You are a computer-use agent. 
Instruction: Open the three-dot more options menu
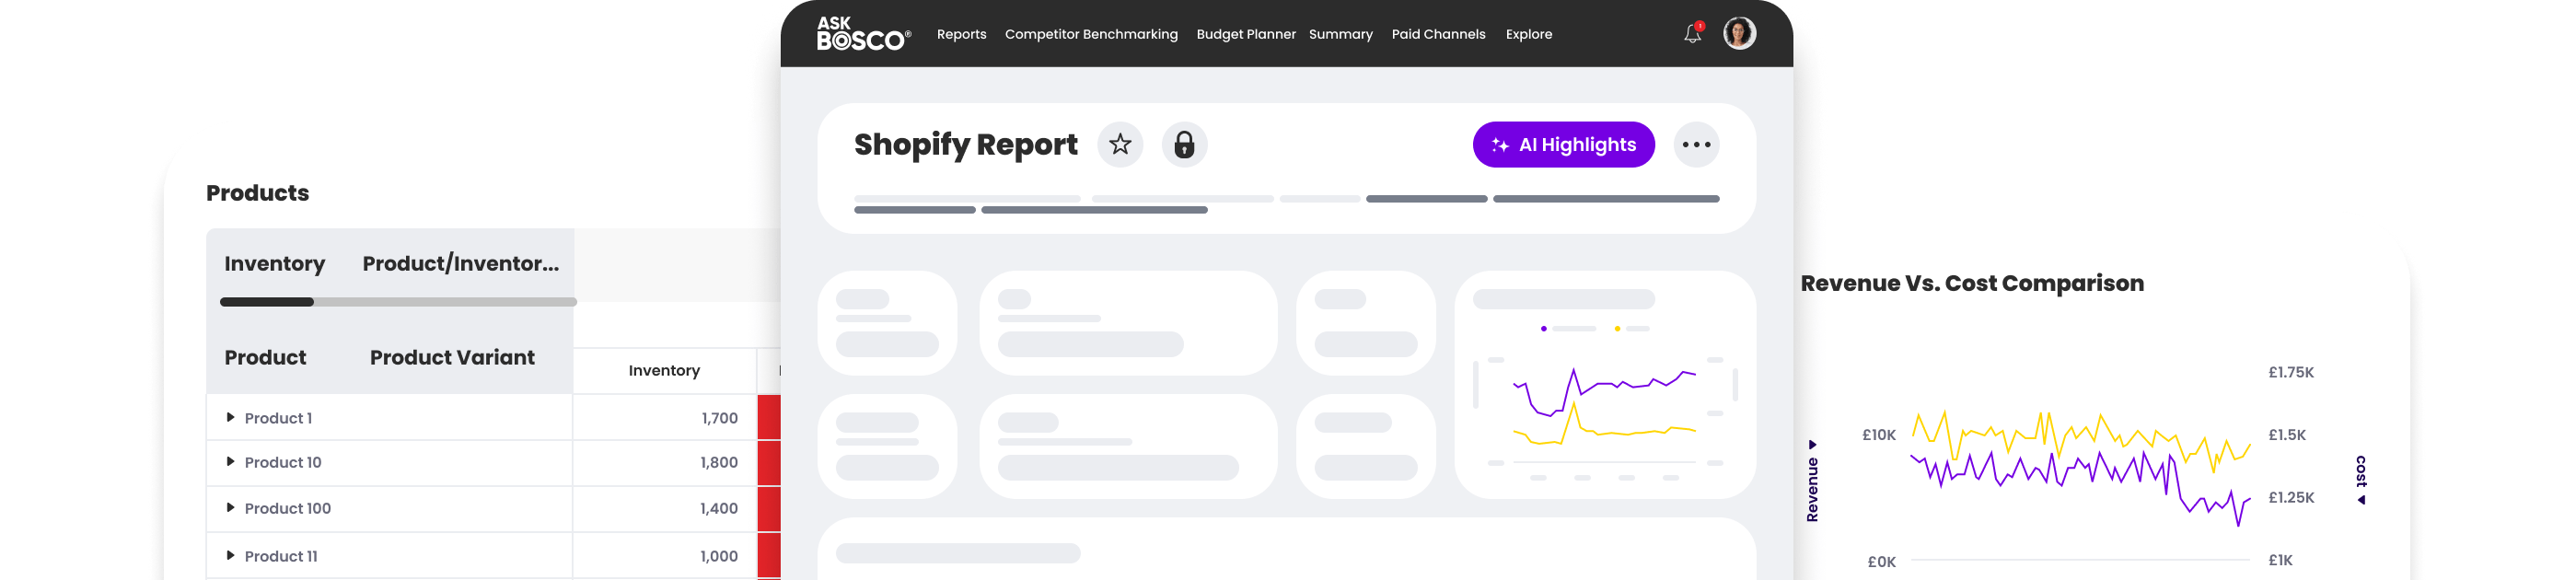pyautogui.click(x=1696, y=145)
